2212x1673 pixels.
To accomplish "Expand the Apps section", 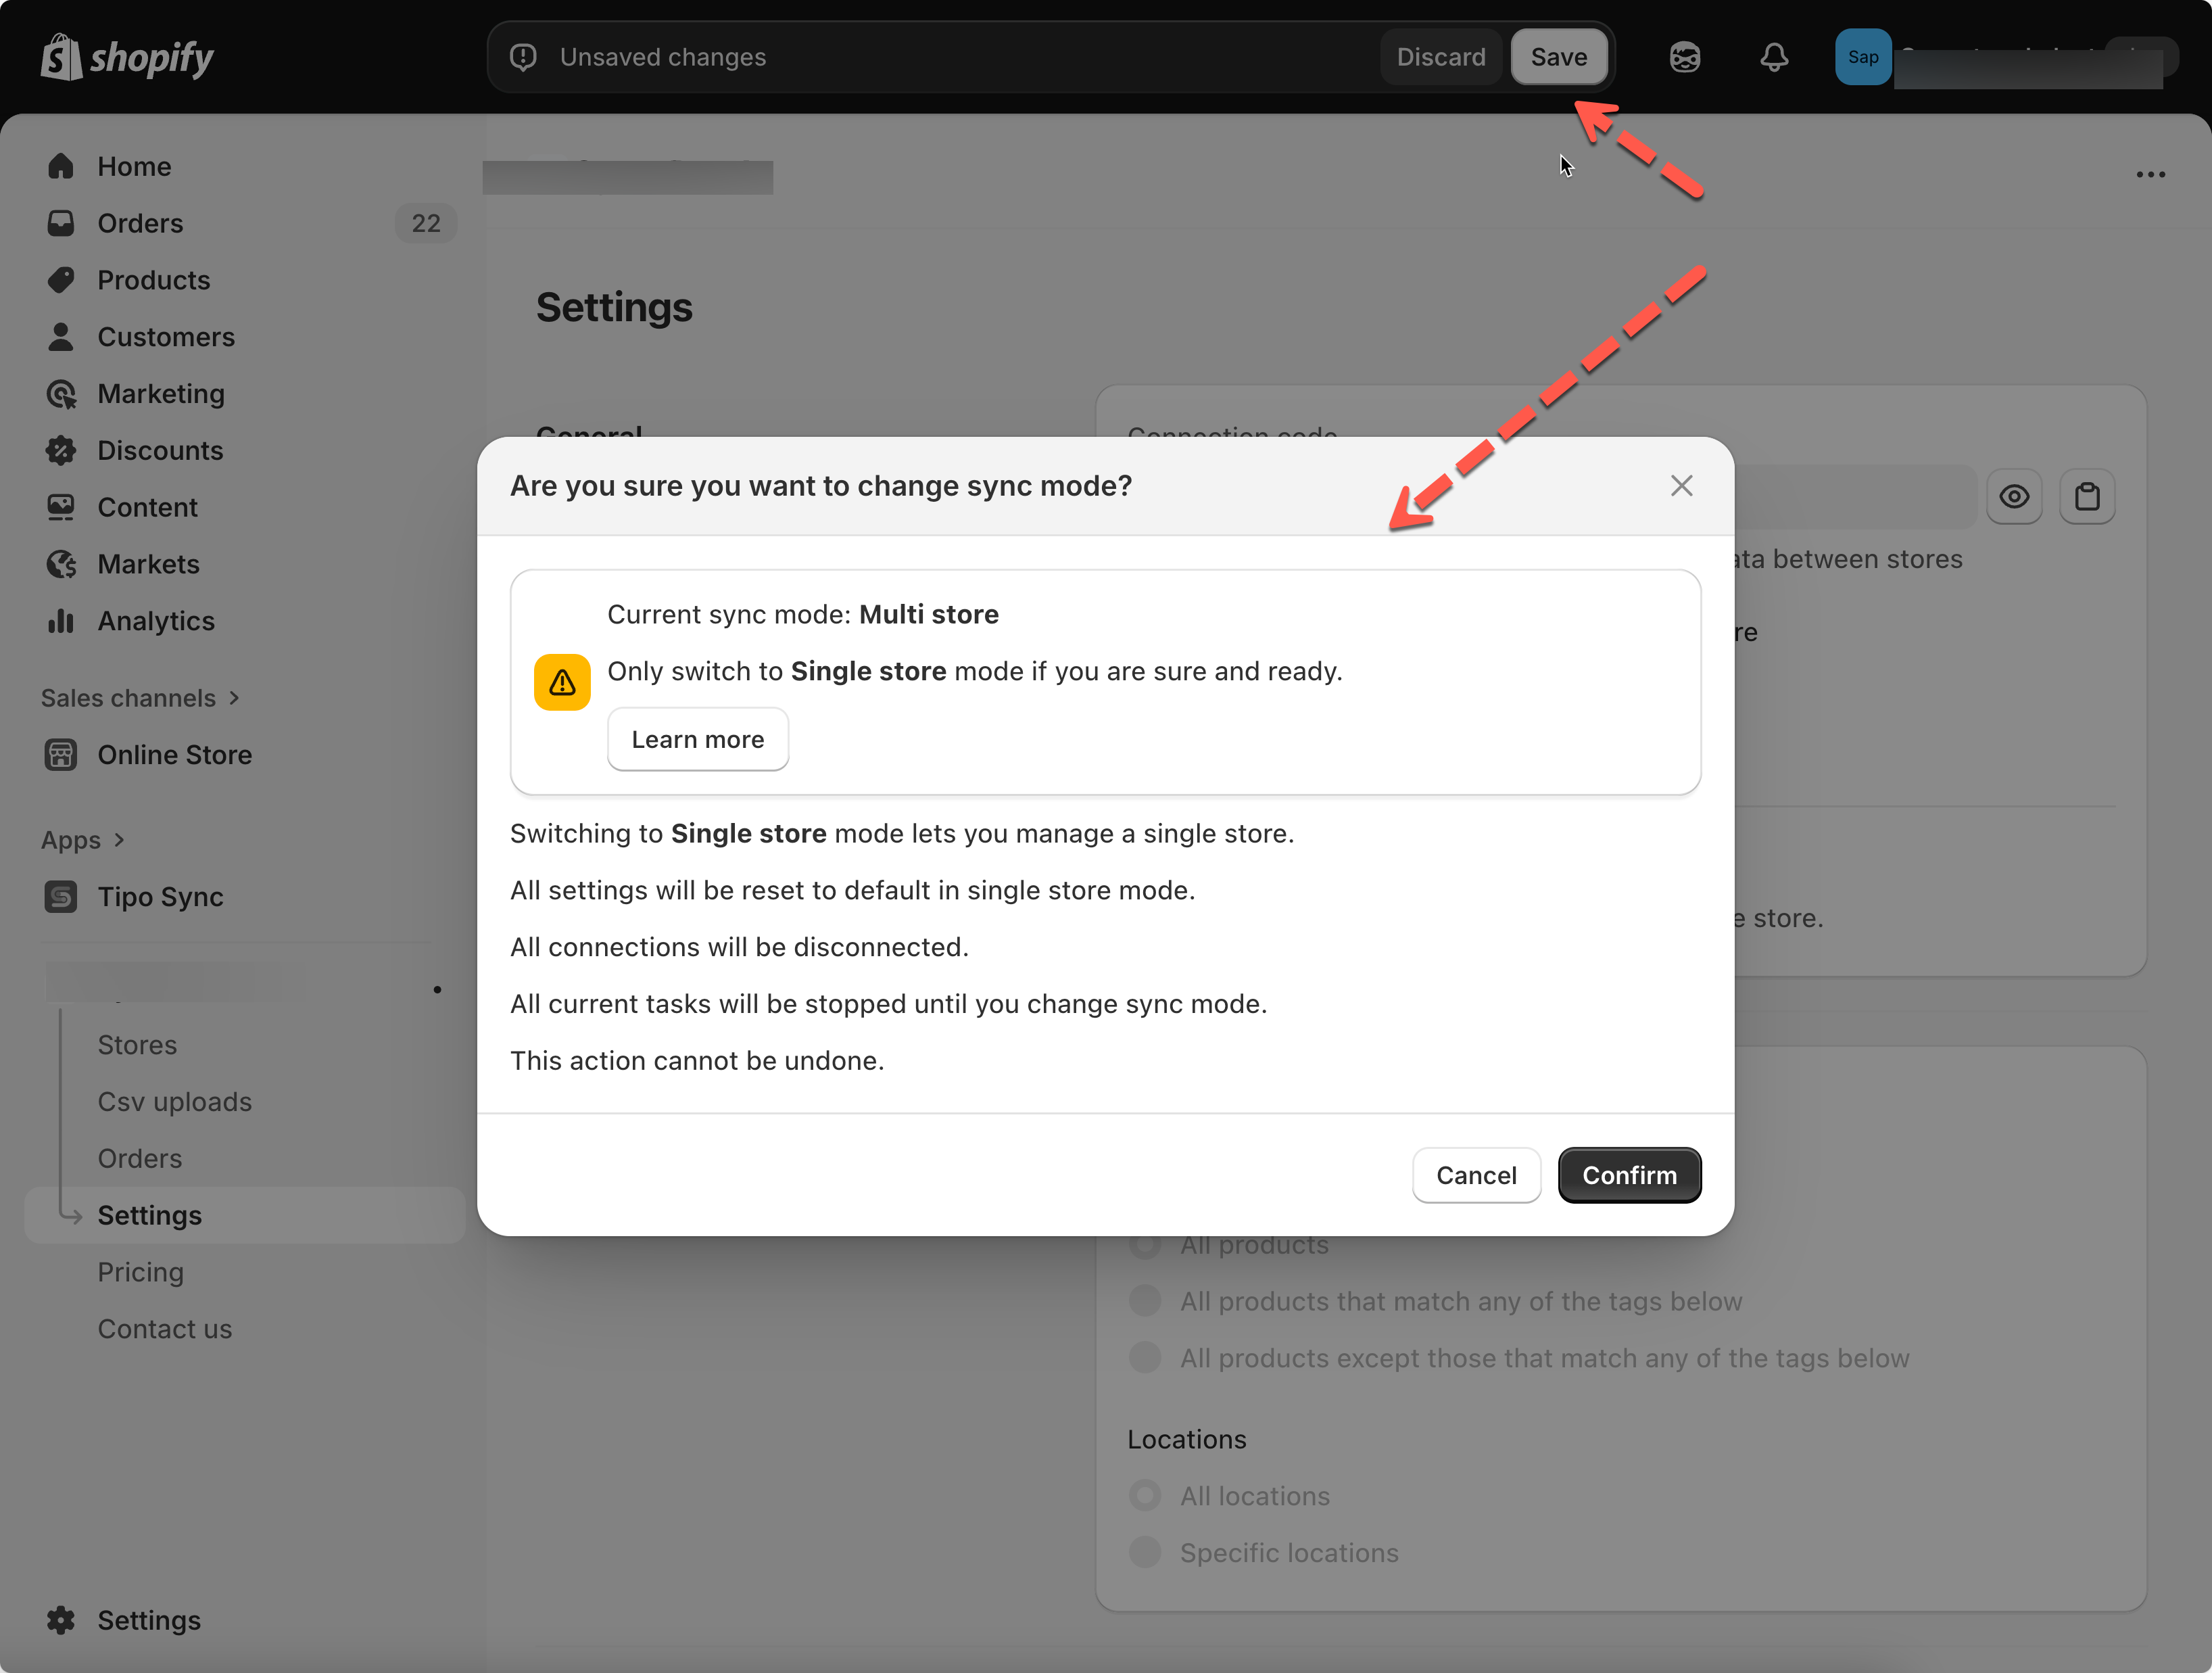I will pyautogui.click(x=83, y=840).
